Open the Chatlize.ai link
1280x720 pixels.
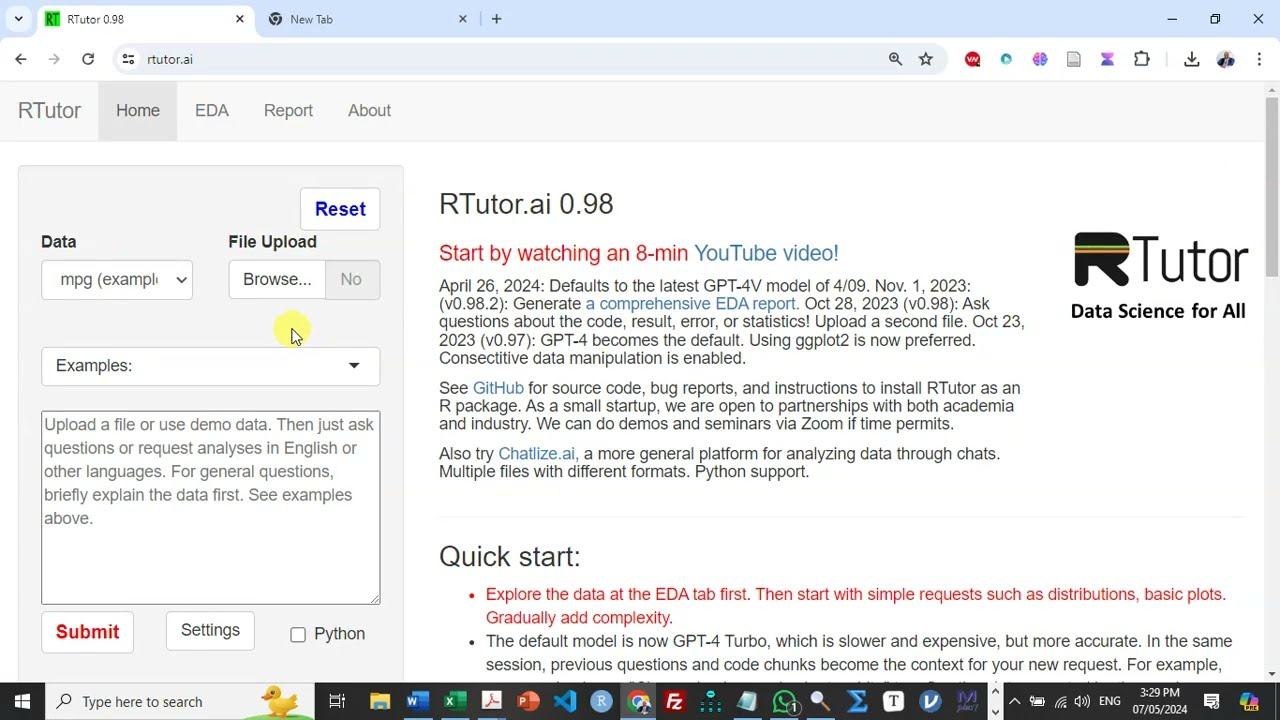coord(538,454)
